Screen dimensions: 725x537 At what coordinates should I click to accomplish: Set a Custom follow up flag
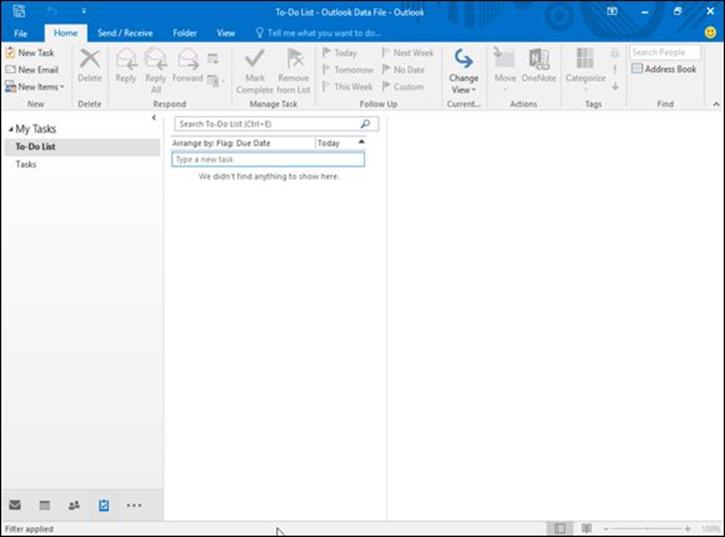[403, 87]
